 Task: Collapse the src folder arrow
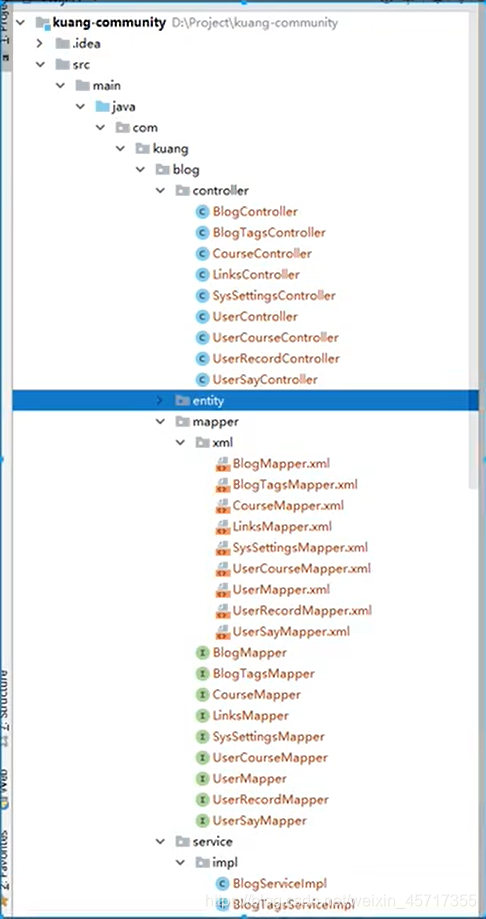coord(40,64)
